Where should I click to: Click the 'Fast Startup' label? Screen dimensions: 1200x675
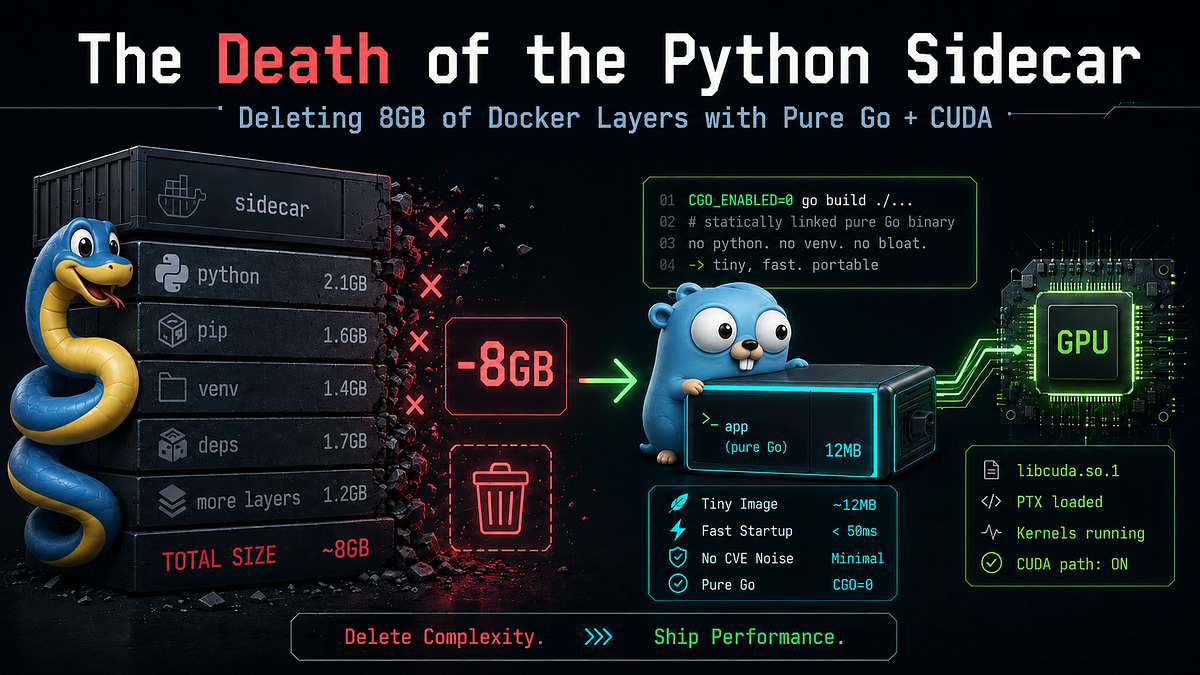747,531
